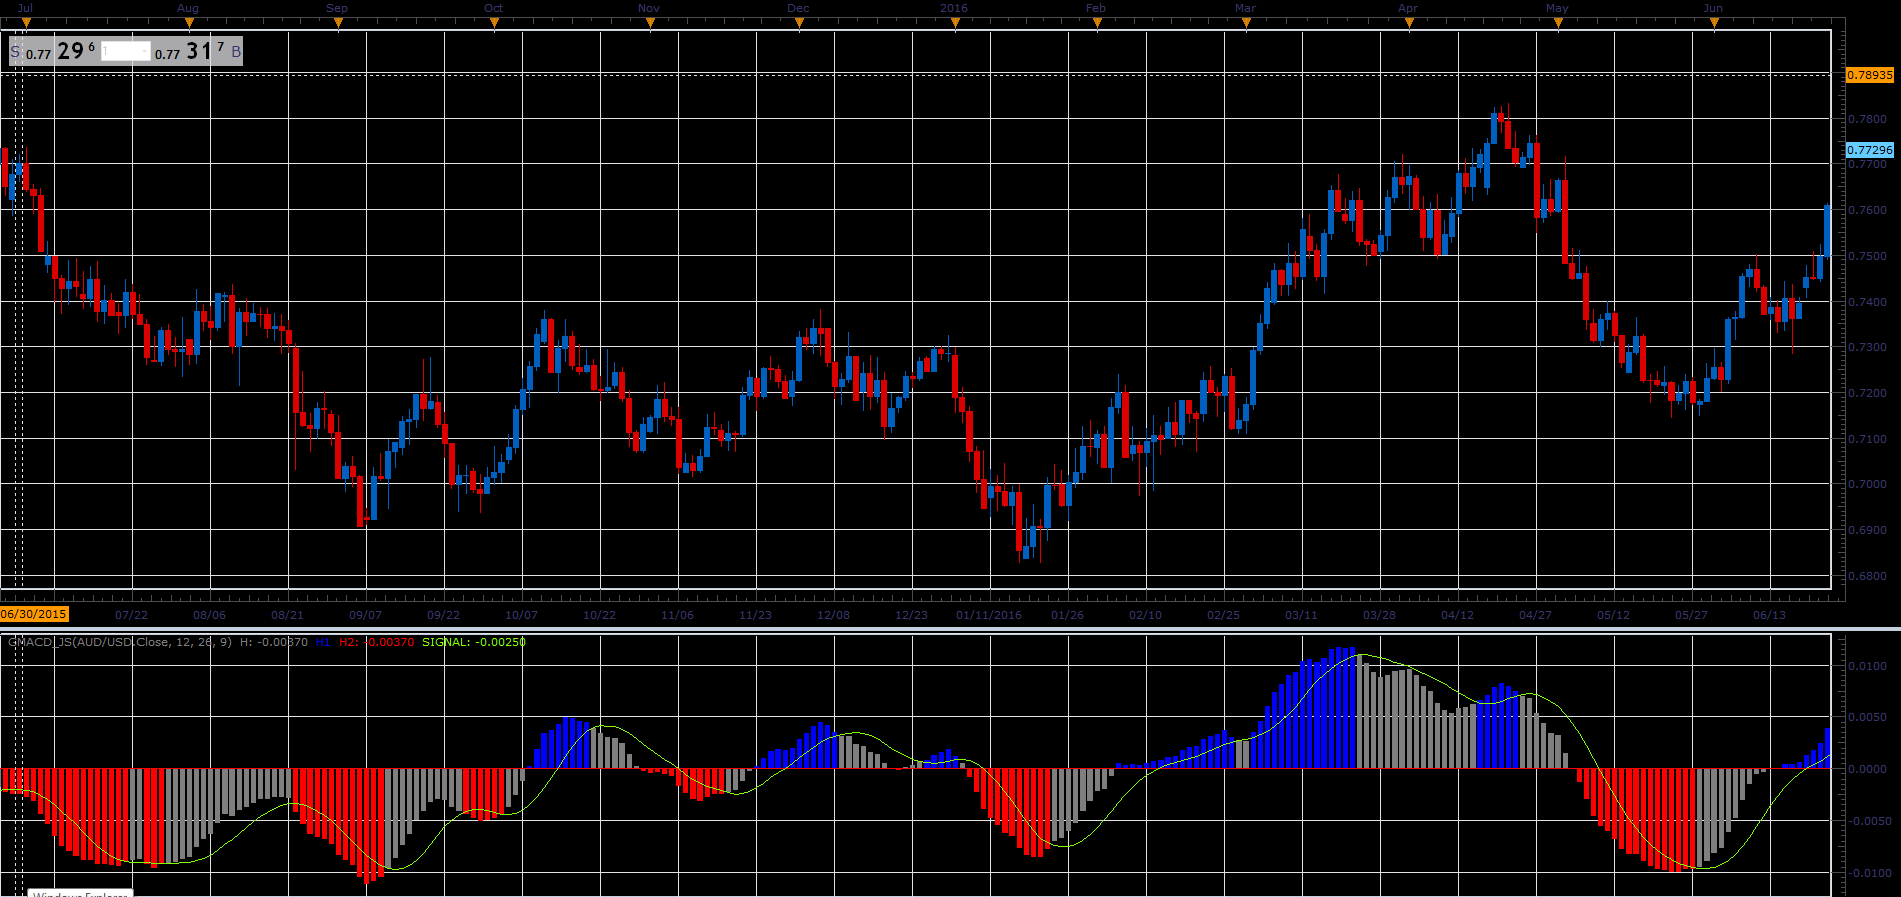1901x897 pixels.
Task: Click the Jul orange month marker
Action: point(26,21)
